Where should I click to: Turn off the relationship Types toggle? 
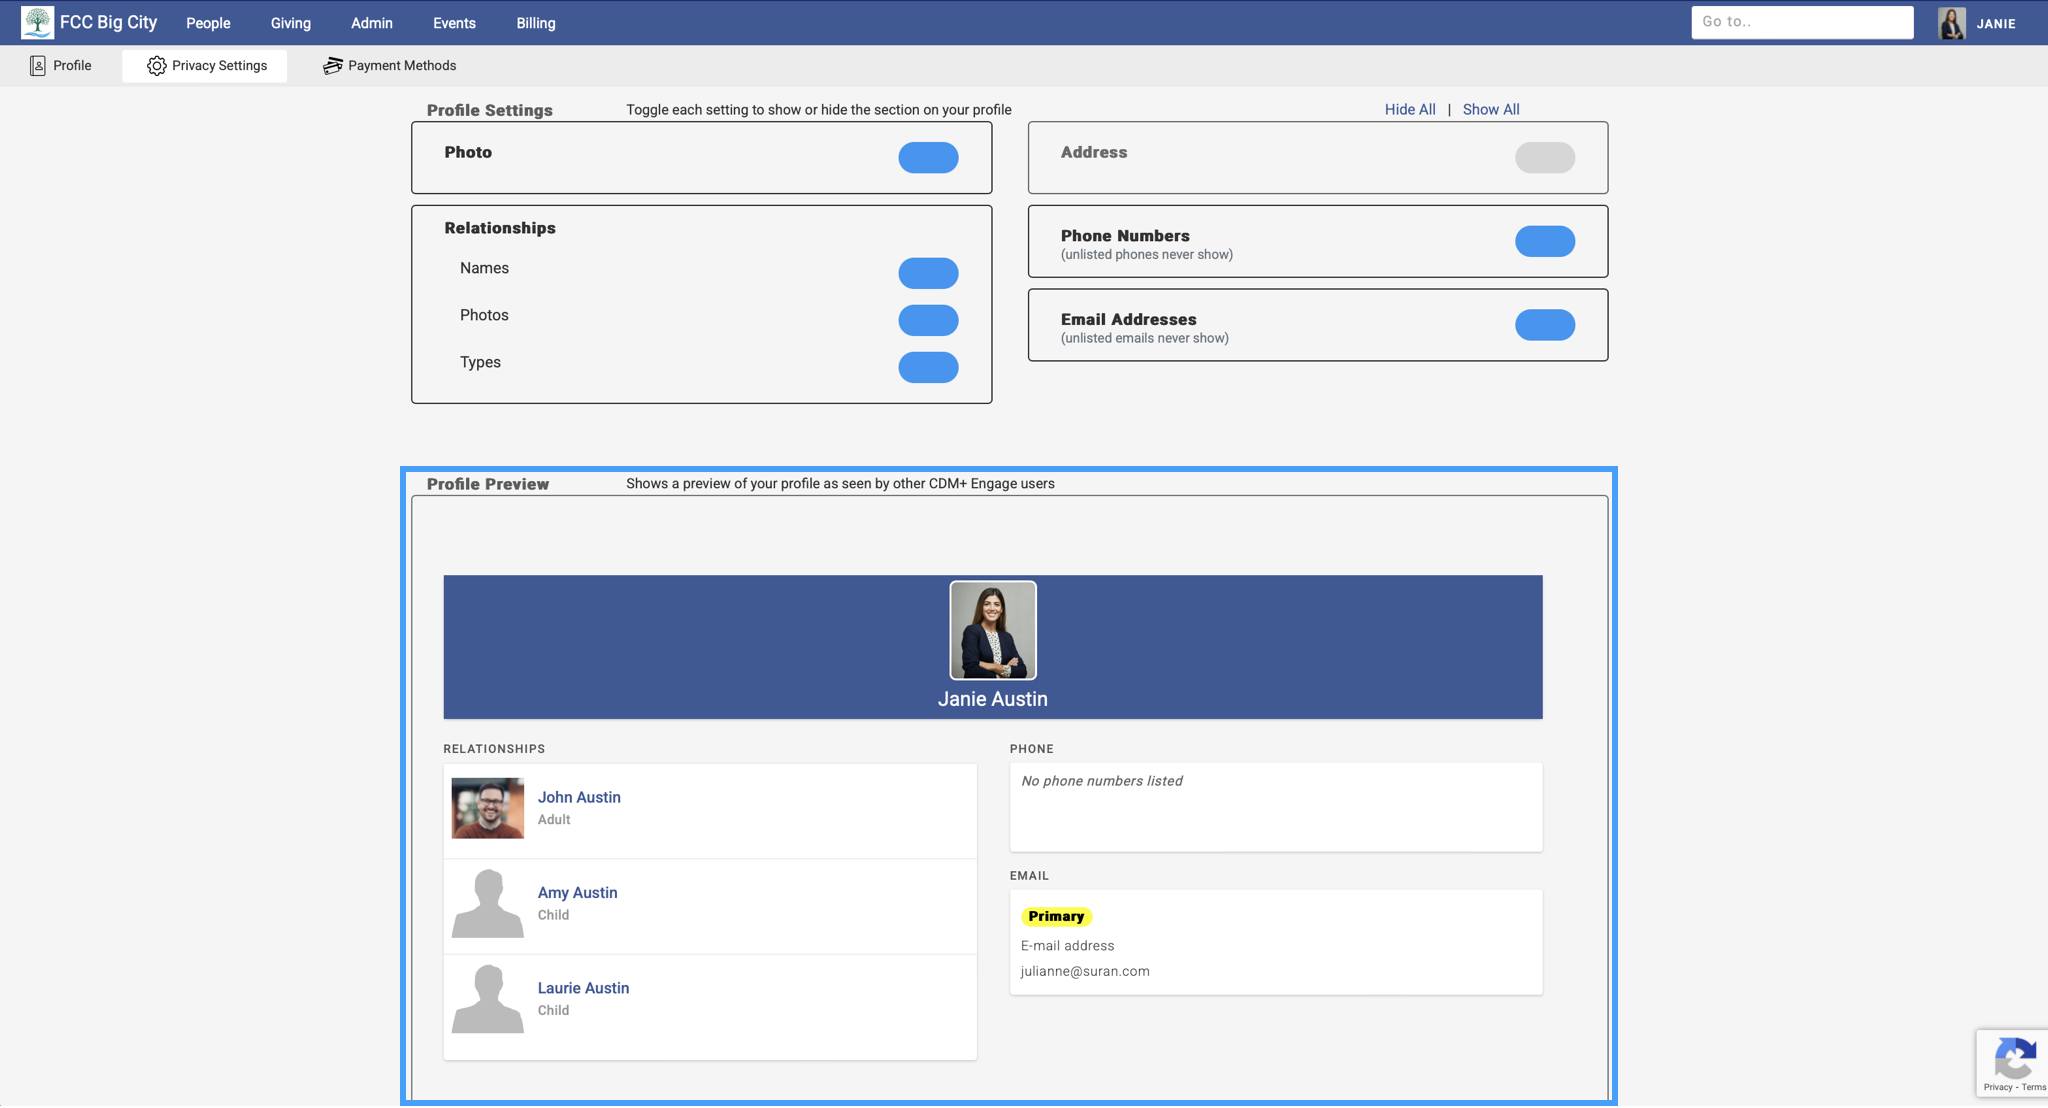coord(928,367)
